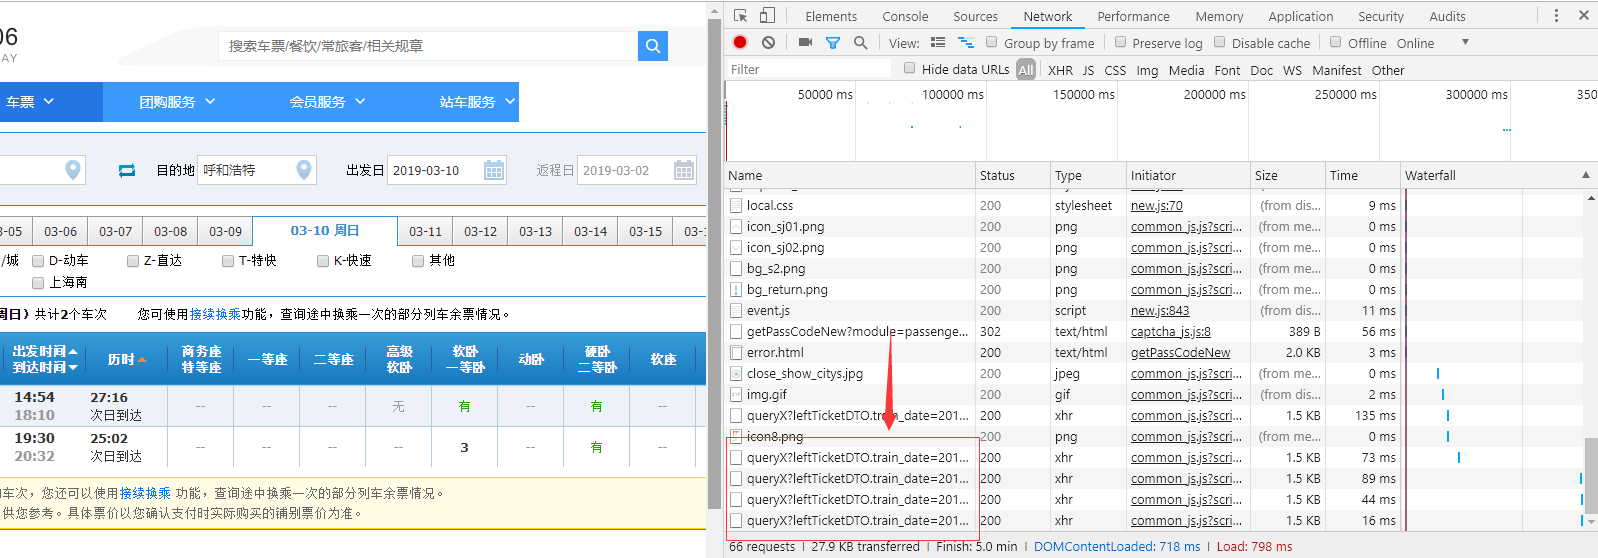Open calendar icon for return date

point(684,170)
